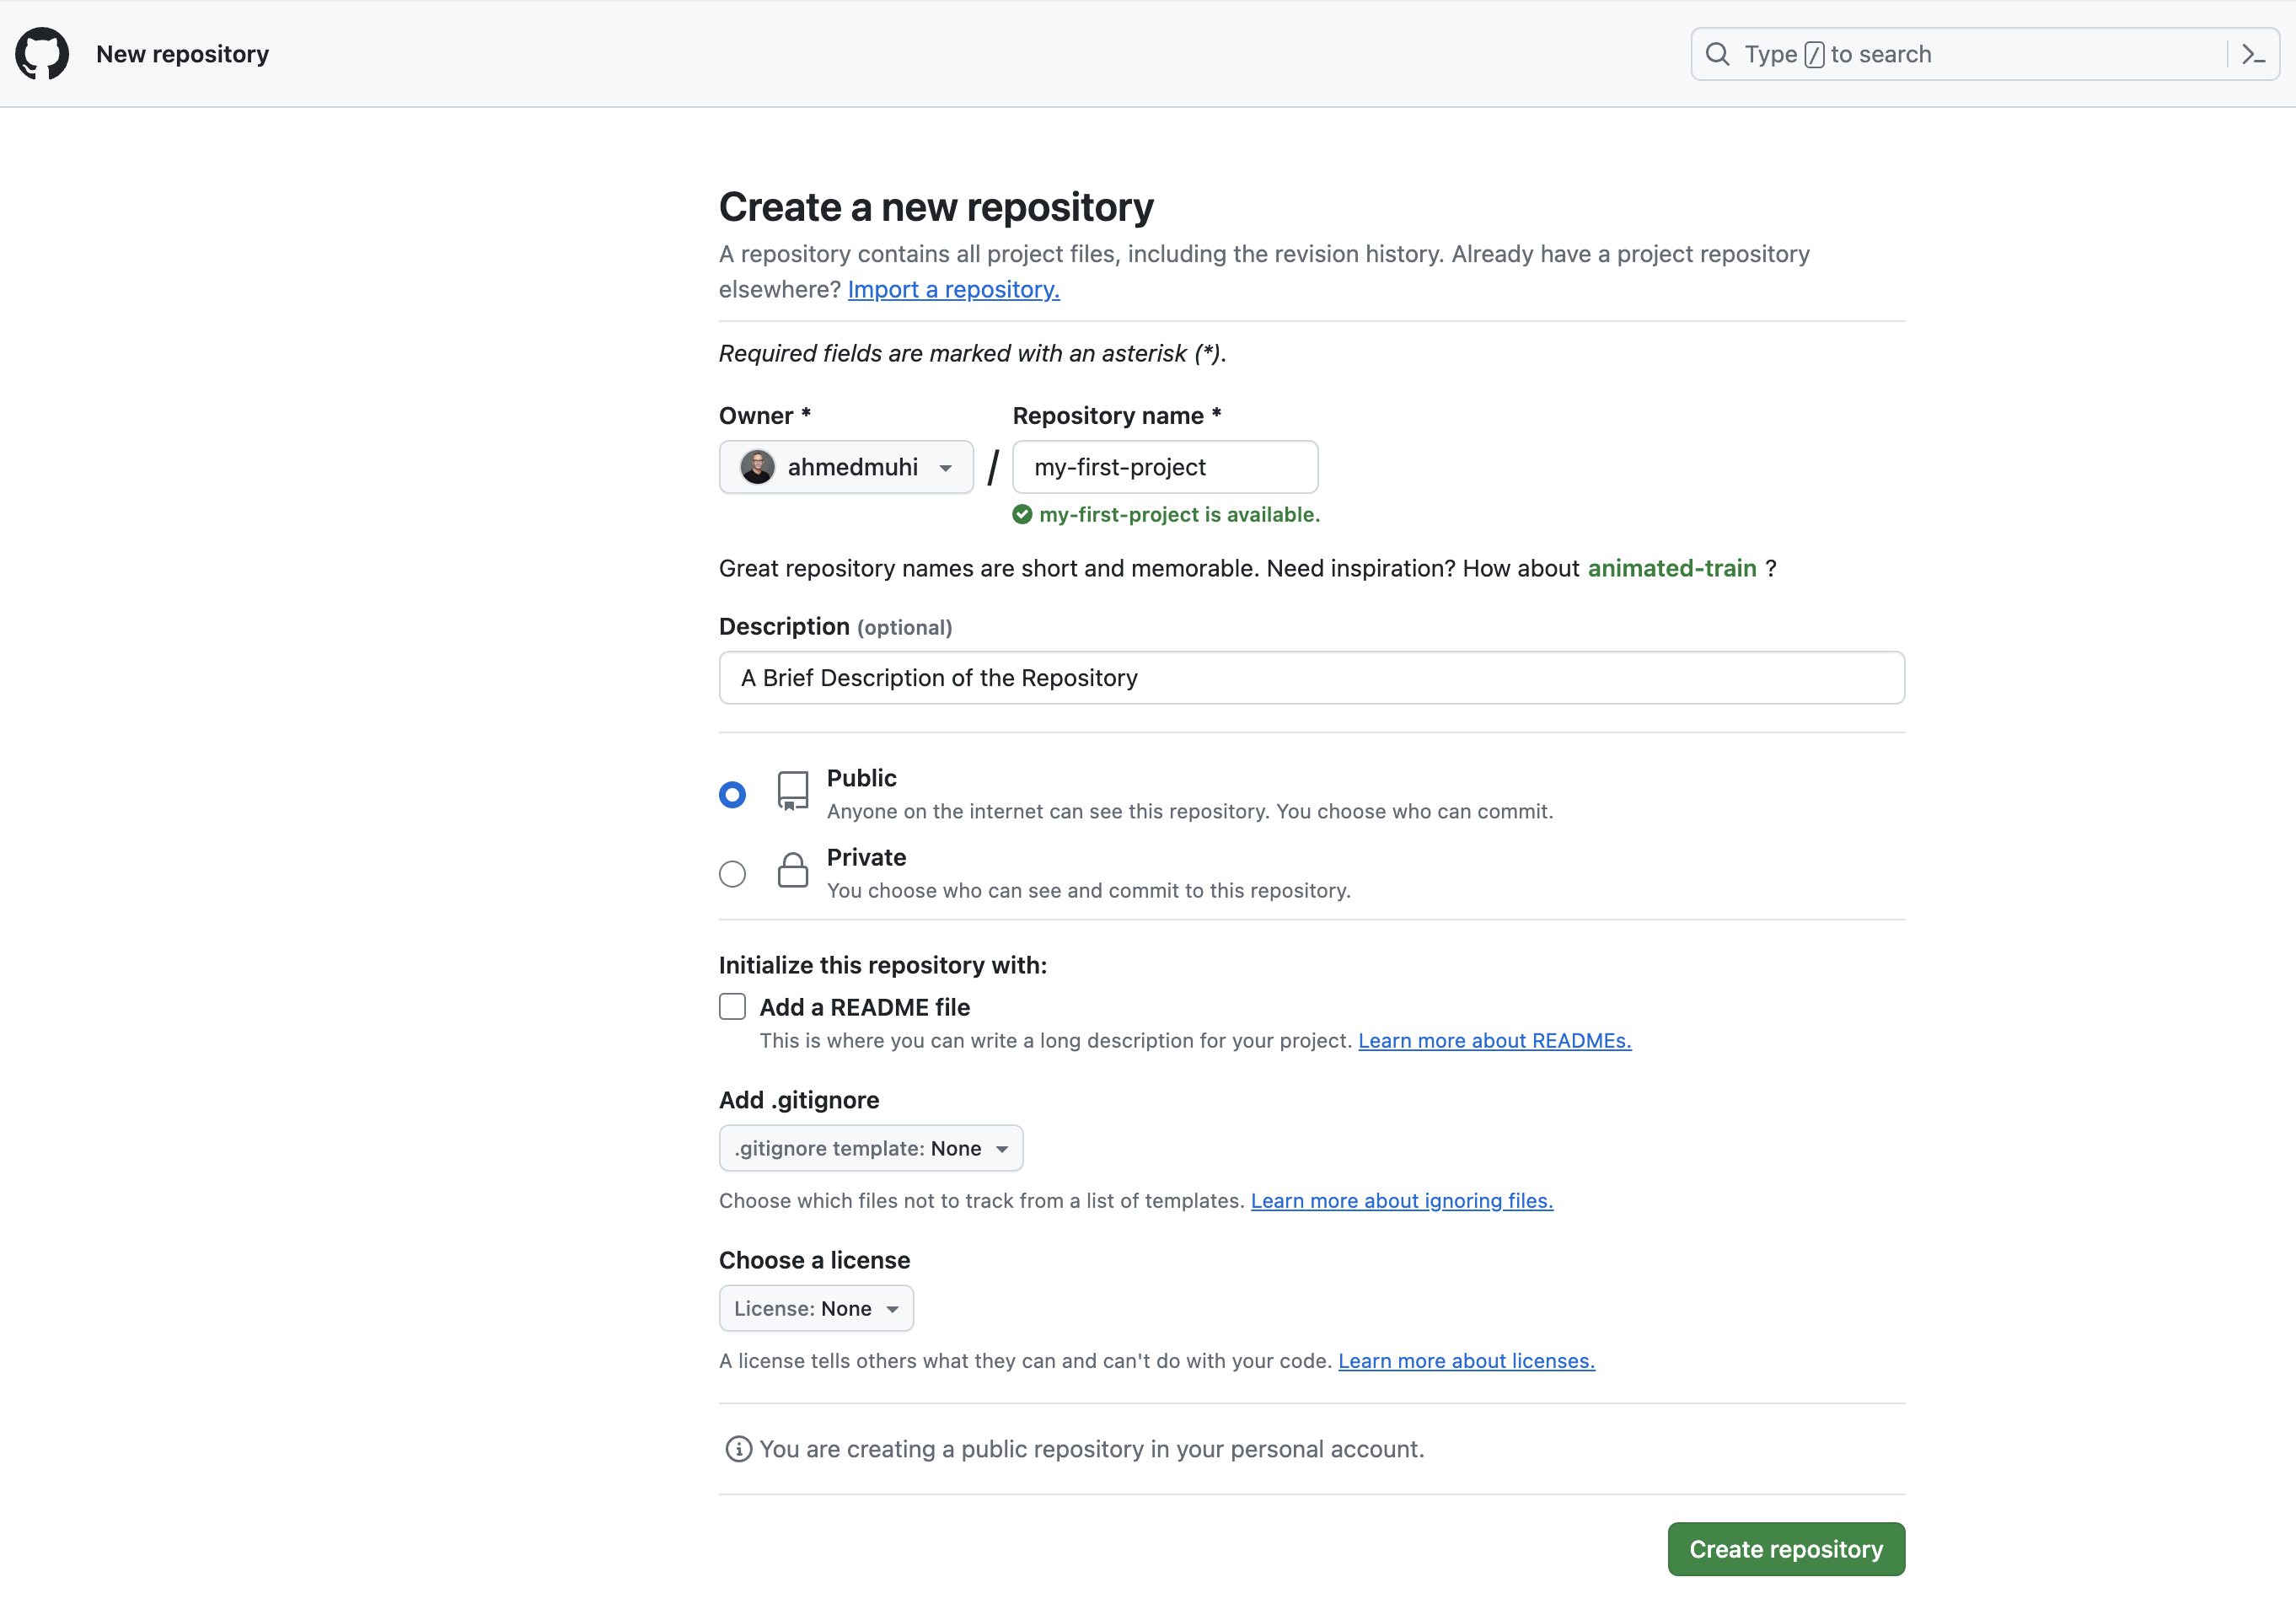Click the public repository book icon
Screen dimensions: 2296x1620
792,791
